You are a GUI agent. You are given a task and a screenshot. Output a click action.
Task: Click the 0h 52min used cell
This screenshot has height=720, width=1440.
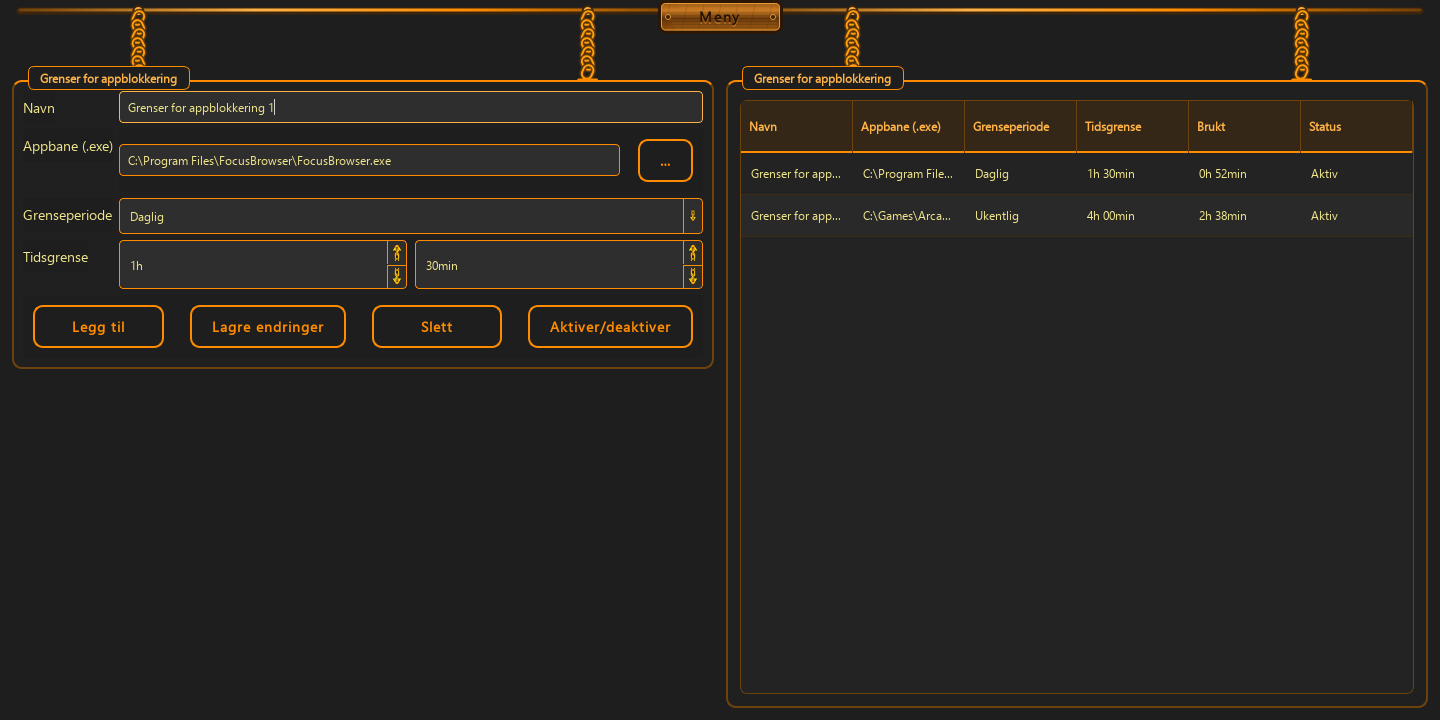pos(1245,174)
